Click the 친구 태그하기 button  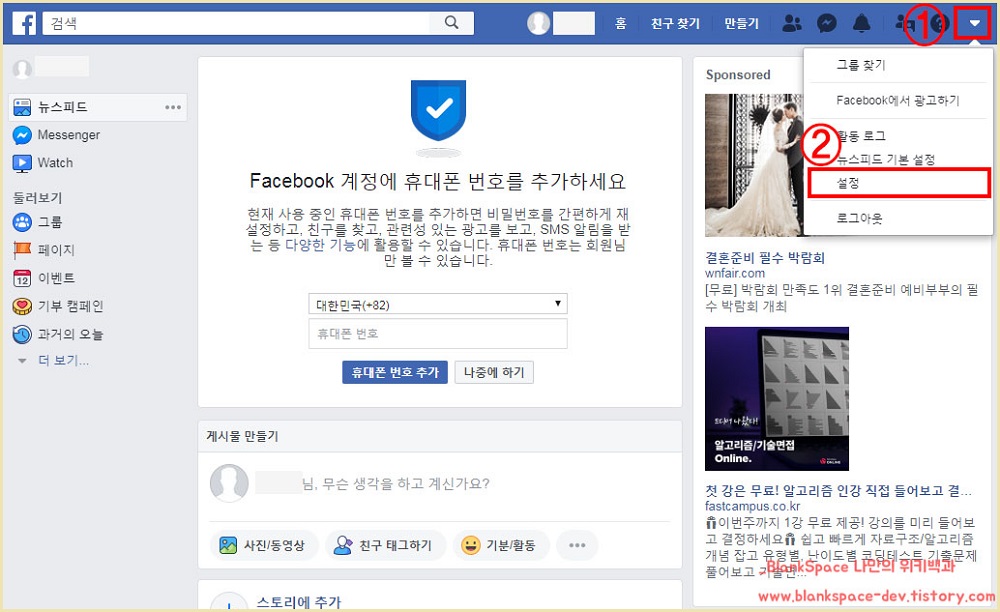[385, 546]
